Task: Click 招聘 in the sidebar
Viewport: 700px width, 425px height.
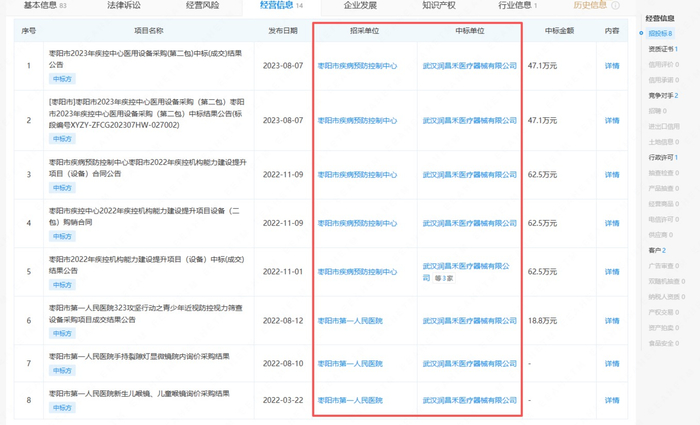Action: tap(658, 111)
